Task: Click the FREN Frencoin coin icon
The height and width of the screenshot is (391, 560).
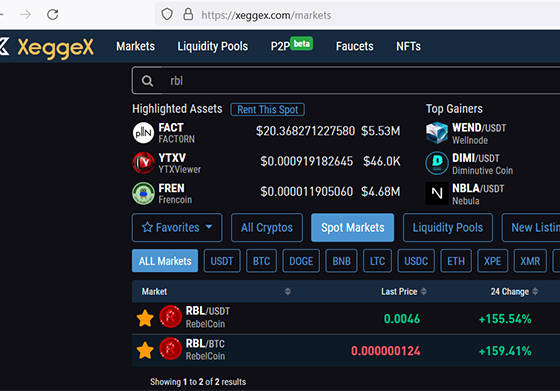Action: [143, 193]
